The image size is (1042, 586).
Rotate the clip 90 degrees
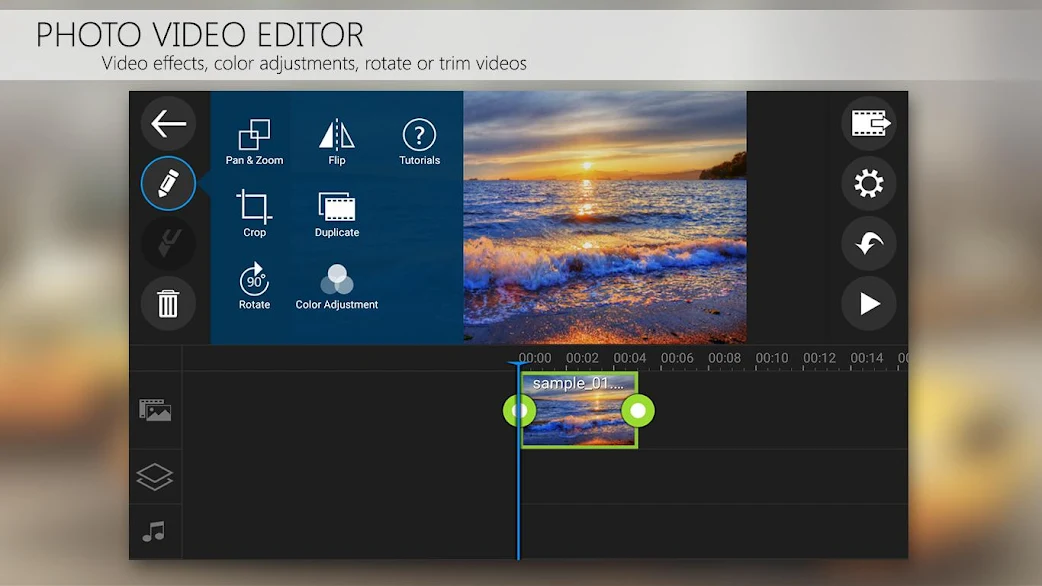click(254, 286)
